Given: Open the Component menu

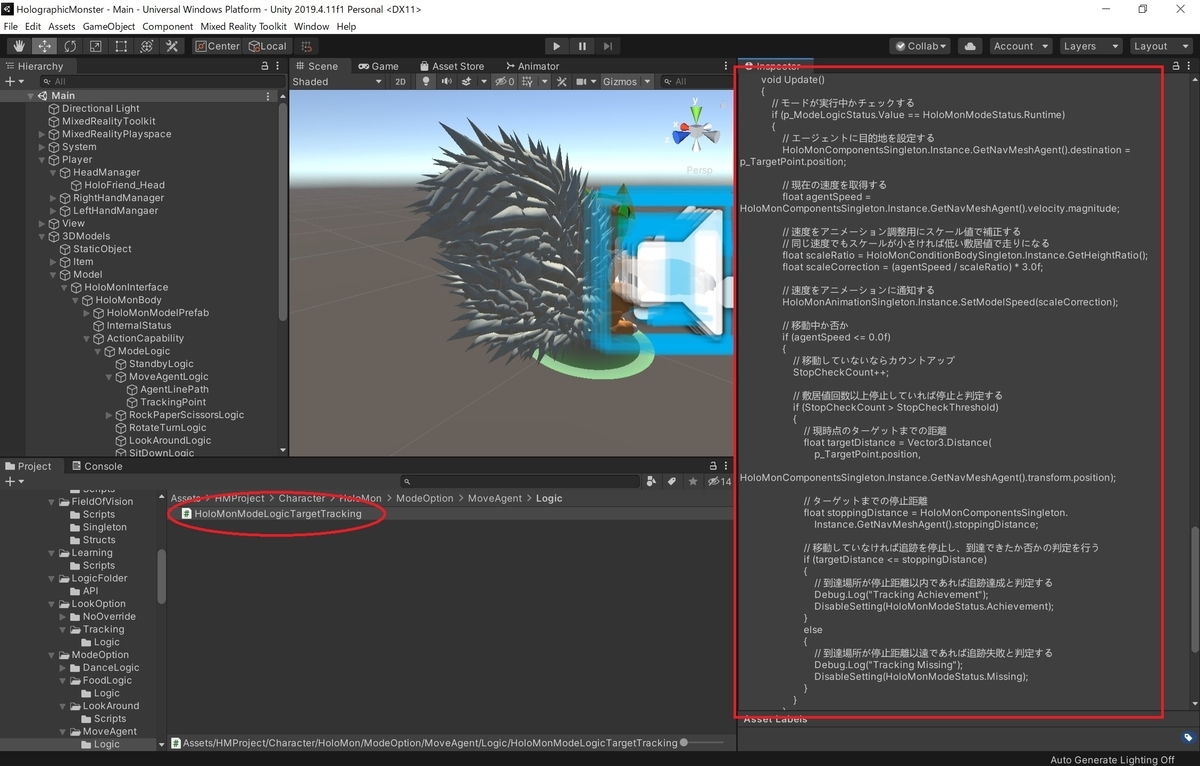Looking at the screenshot, I should (168, 26).
